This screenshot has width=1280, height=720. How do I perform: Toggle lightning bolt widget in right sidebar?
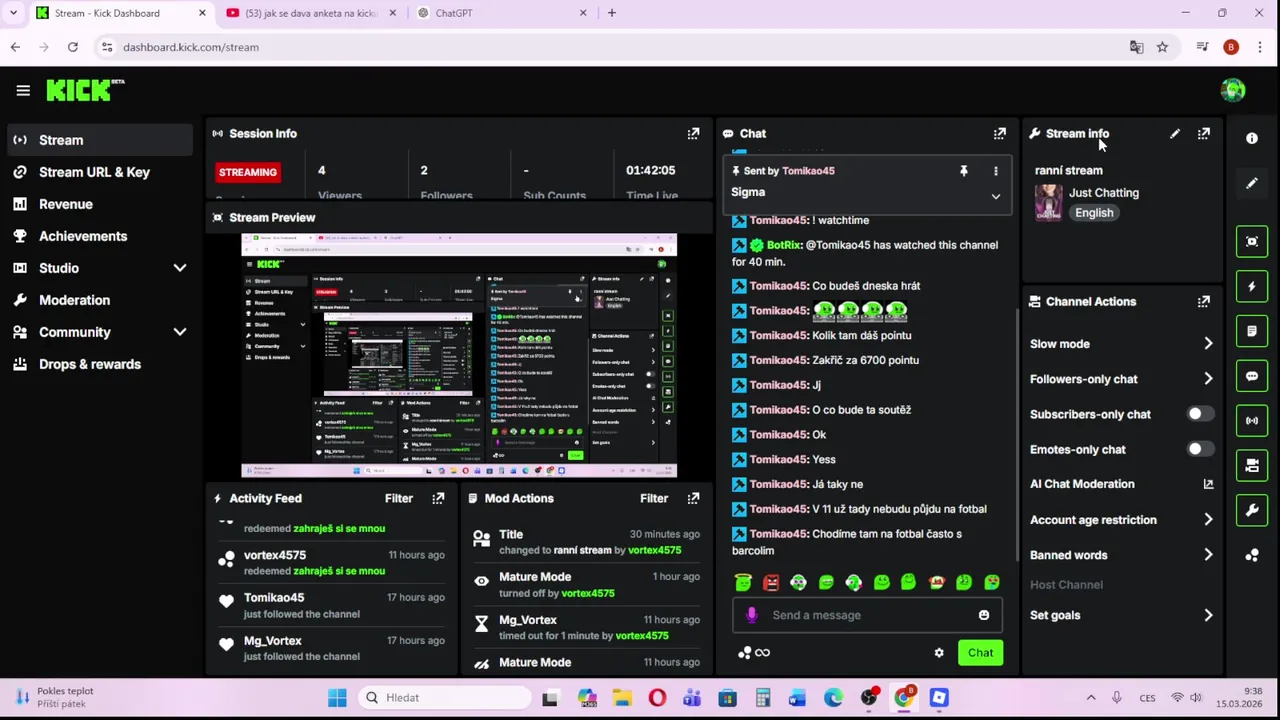pos(1252,286)
